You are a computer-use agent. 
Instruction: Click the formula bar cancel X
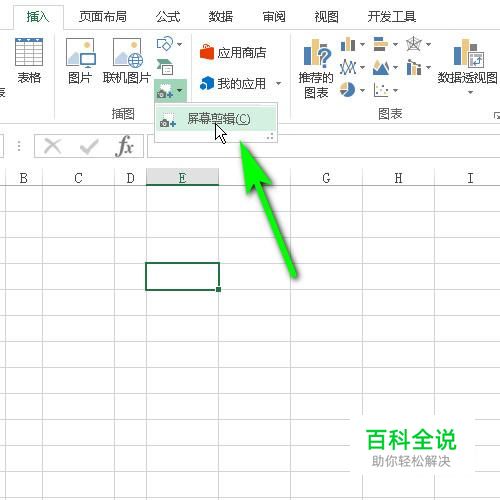click(x=53, y=146)
